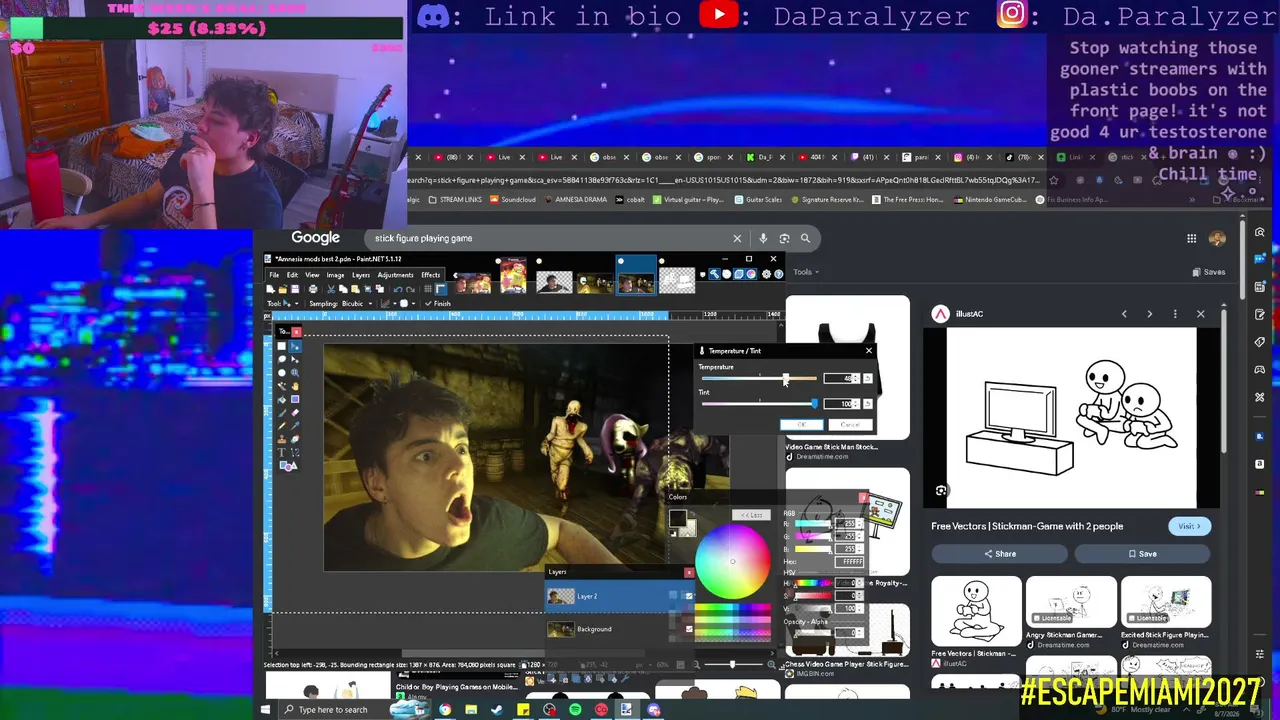Reset the Temperature value
Image resolution: width=1280 pixels, height=720 pixels.
867,378
